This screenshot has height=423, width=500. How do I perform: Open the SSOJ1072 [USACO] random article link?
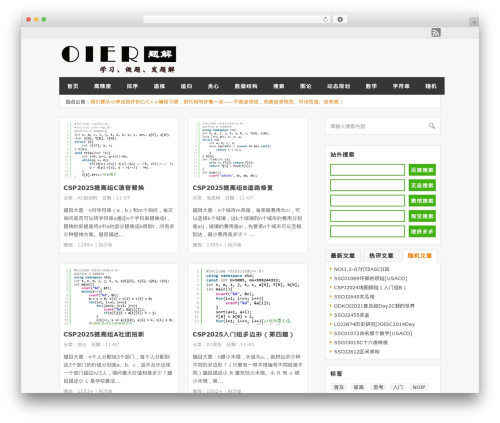(x=373, y=333)
